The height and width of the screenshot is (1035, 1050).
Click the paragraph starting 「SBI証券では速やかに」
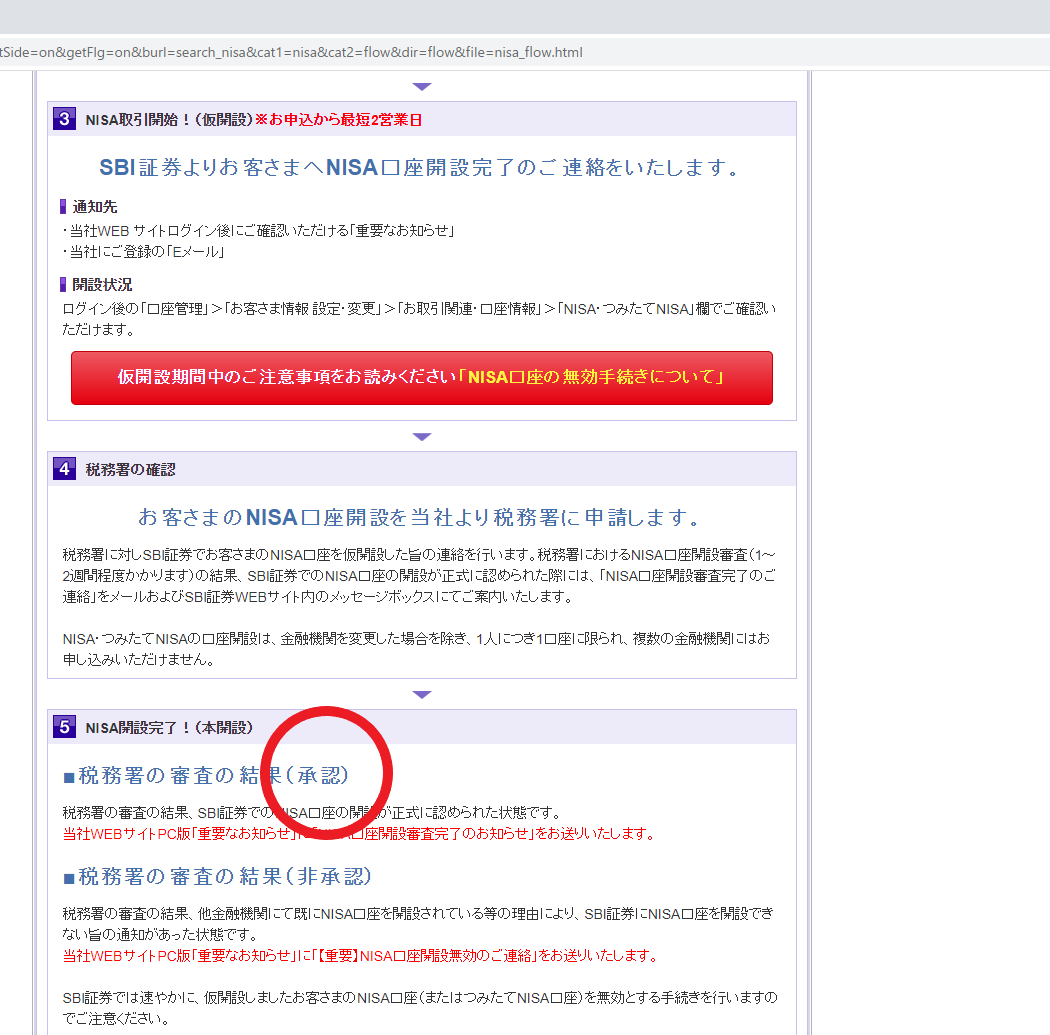point(420,1008)
